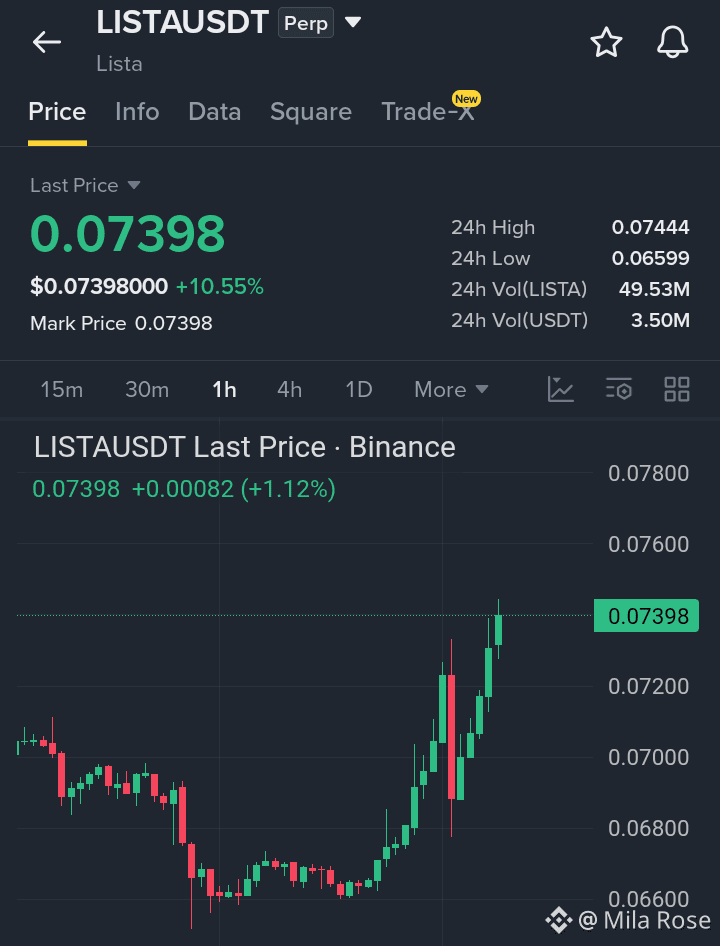
Task: Open the chart indicators line-graph icon
Action: pyautogui.click(x=561, y=389)
